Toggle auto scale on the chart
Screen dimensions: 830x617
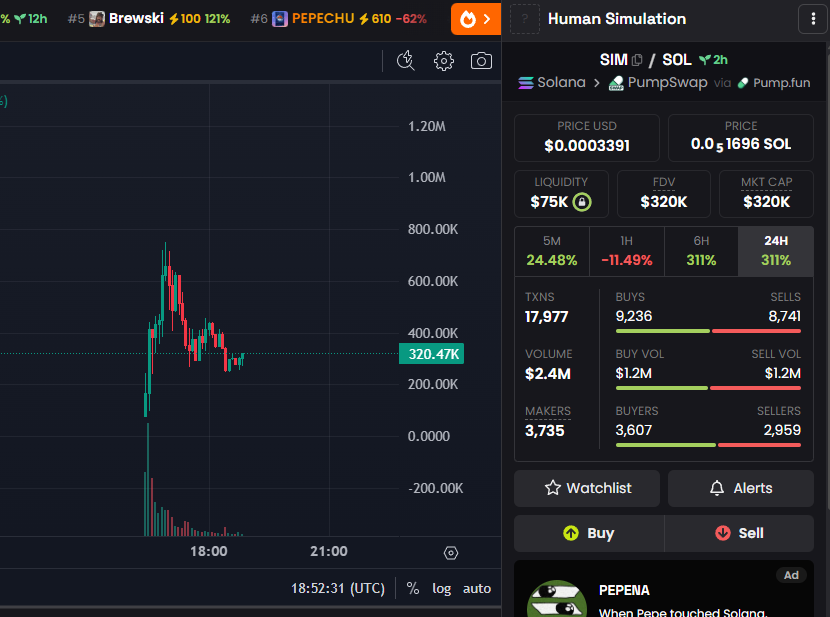tap(477, 588)
